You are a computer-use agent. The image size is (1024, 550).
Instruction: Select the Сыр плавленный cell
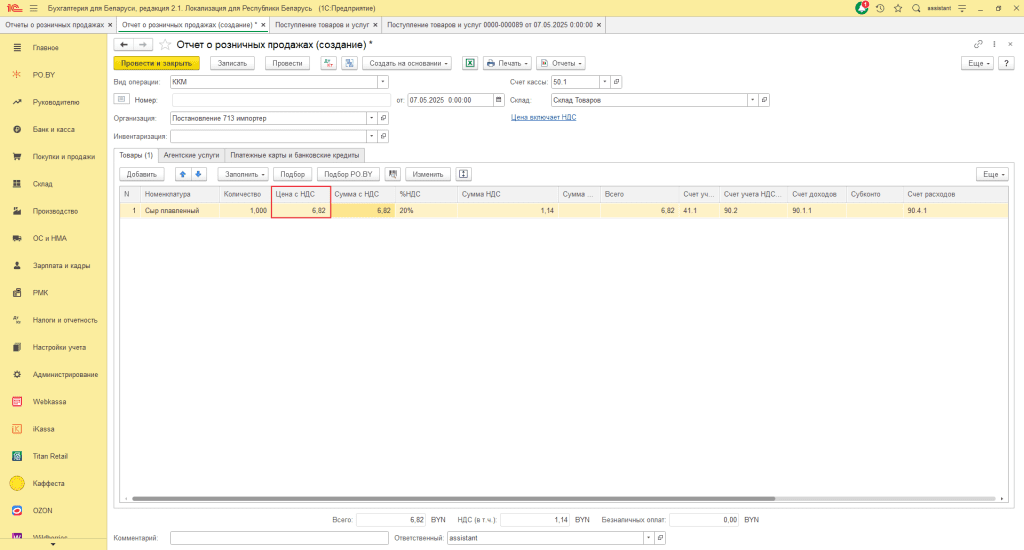(x=180, y=210)
